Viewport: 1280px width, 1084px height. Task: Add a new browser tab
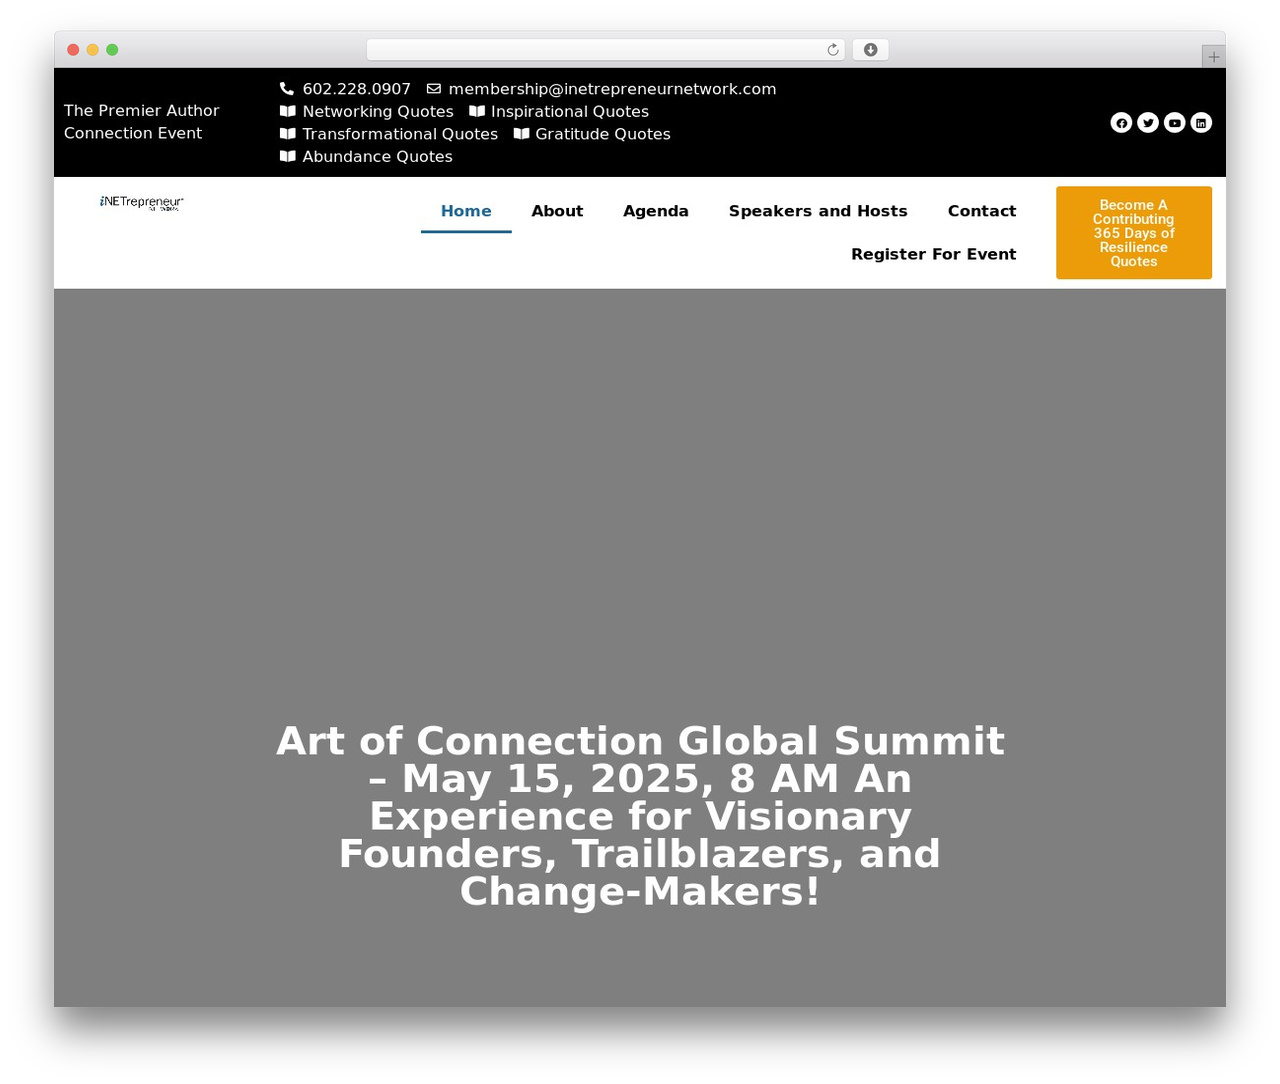pyautogui.click(x=1214, y=57)
